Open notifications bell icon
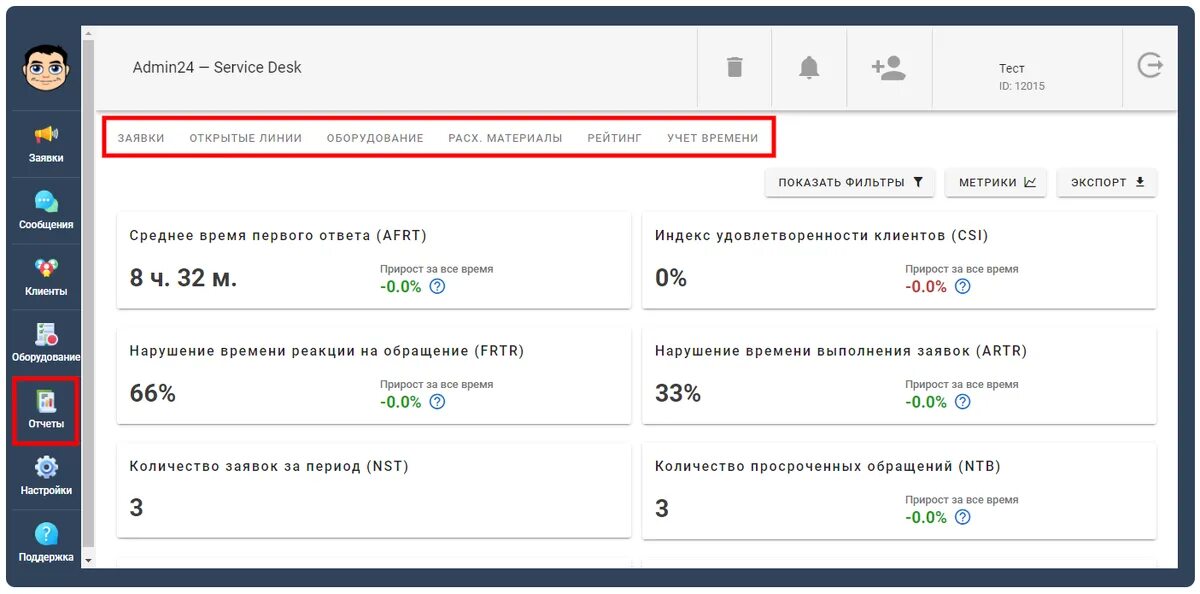This screenshot has width=1200, height=594. pyautogui.click(x=809, y=67)
